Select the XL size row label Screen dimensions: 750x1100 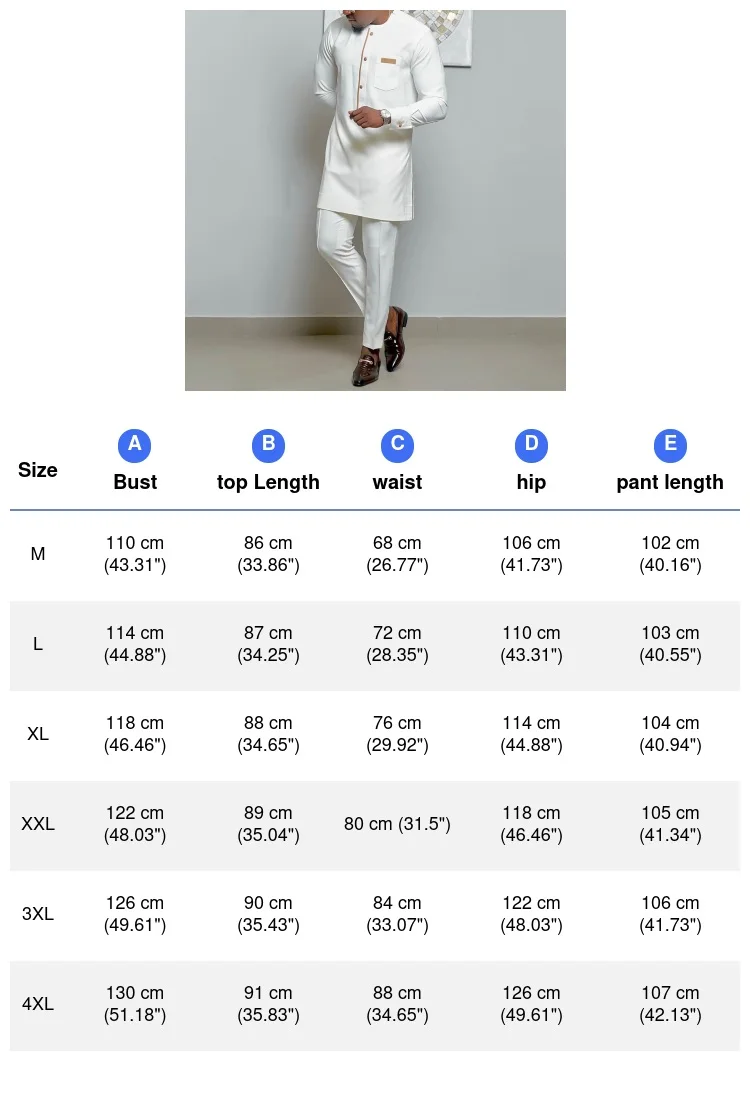(38, 734)
